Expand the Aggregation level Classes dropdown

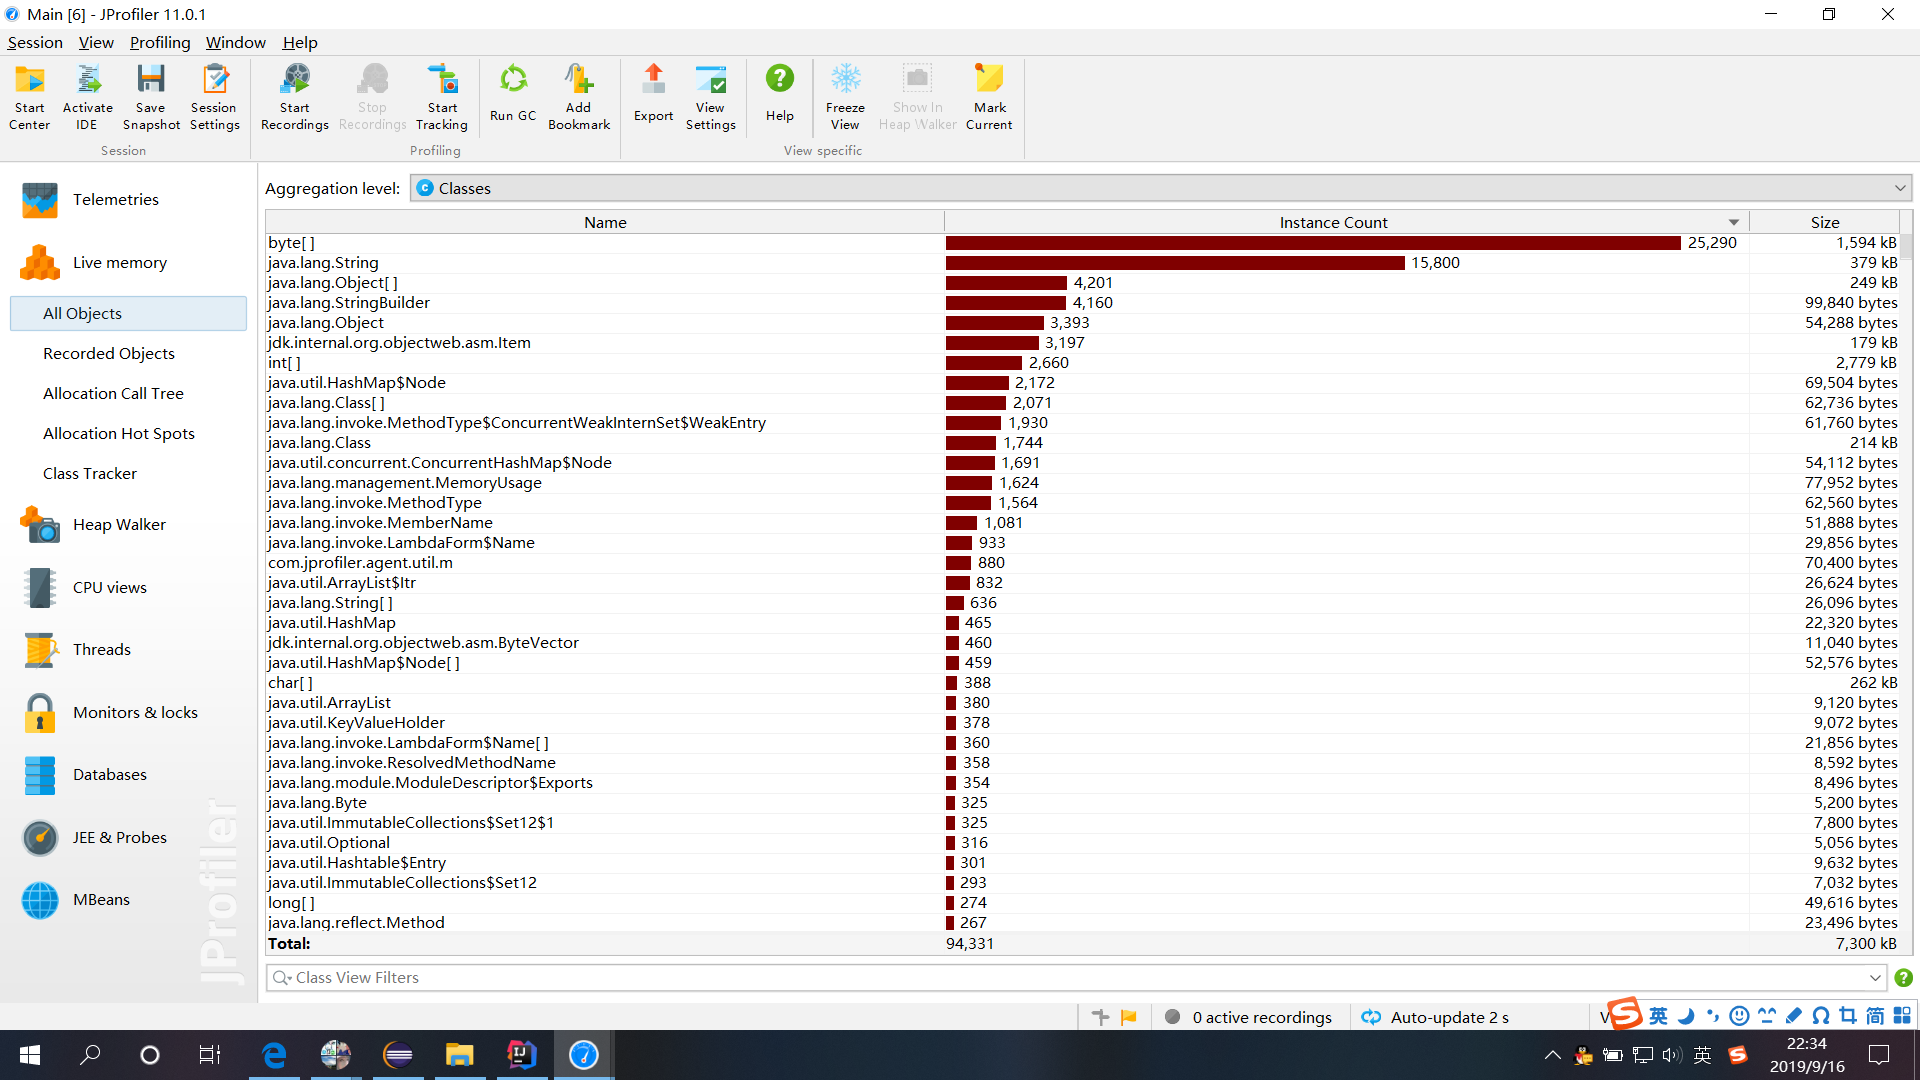1898,188
